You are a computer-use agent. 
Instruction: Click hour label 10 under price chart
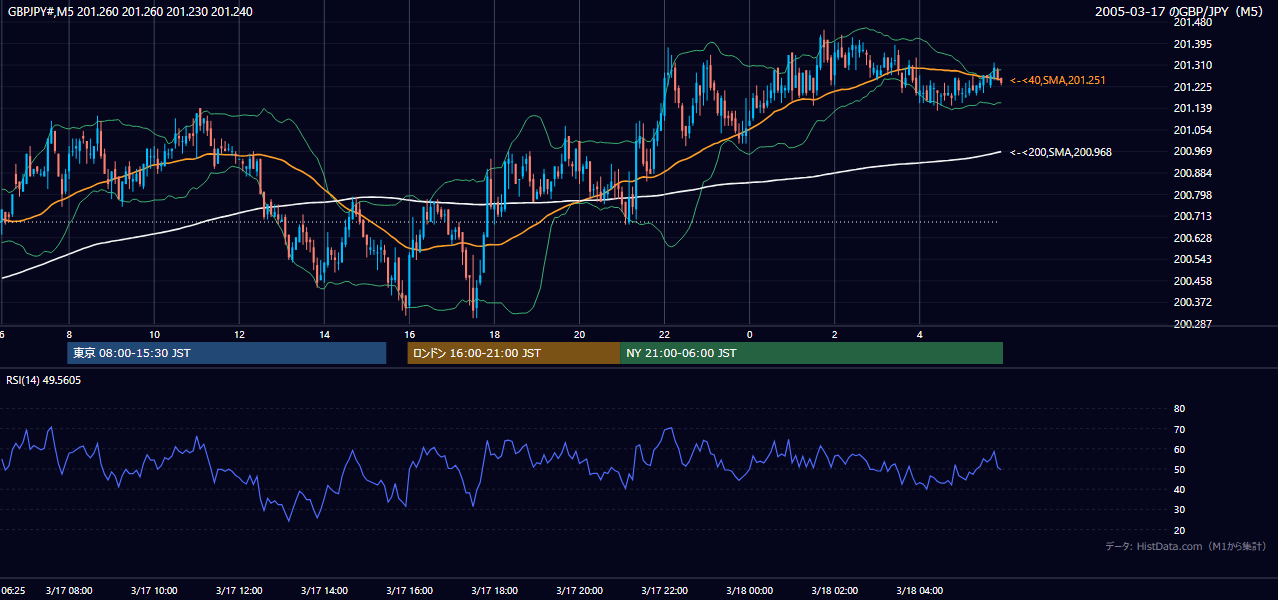coord(154,334)
